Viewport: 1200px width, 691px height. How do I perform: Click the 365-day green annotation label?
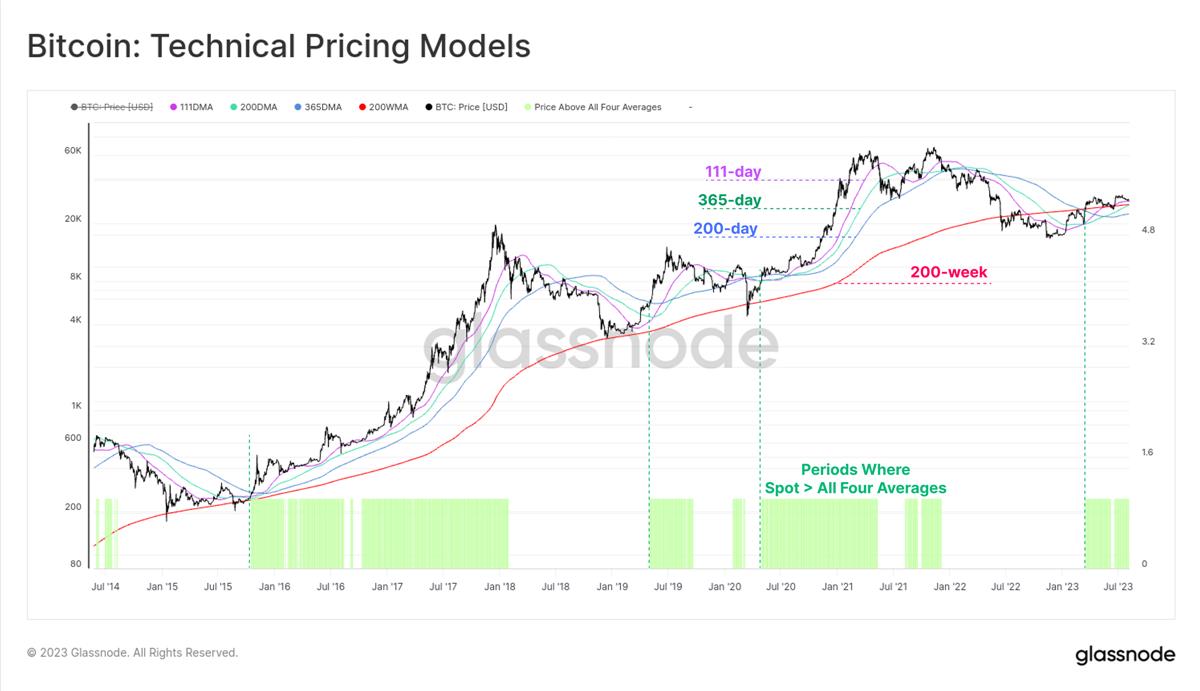[729, 200]
